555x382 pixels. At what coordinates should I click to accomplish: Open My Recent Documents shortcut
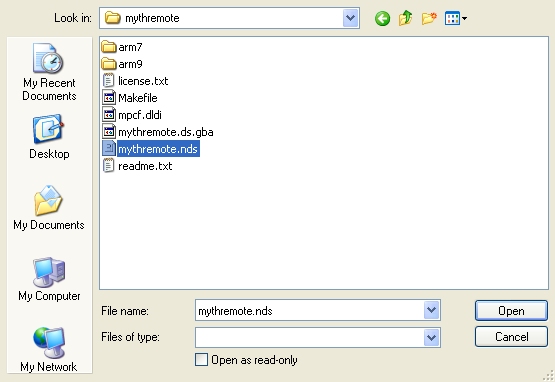(49, 72)
